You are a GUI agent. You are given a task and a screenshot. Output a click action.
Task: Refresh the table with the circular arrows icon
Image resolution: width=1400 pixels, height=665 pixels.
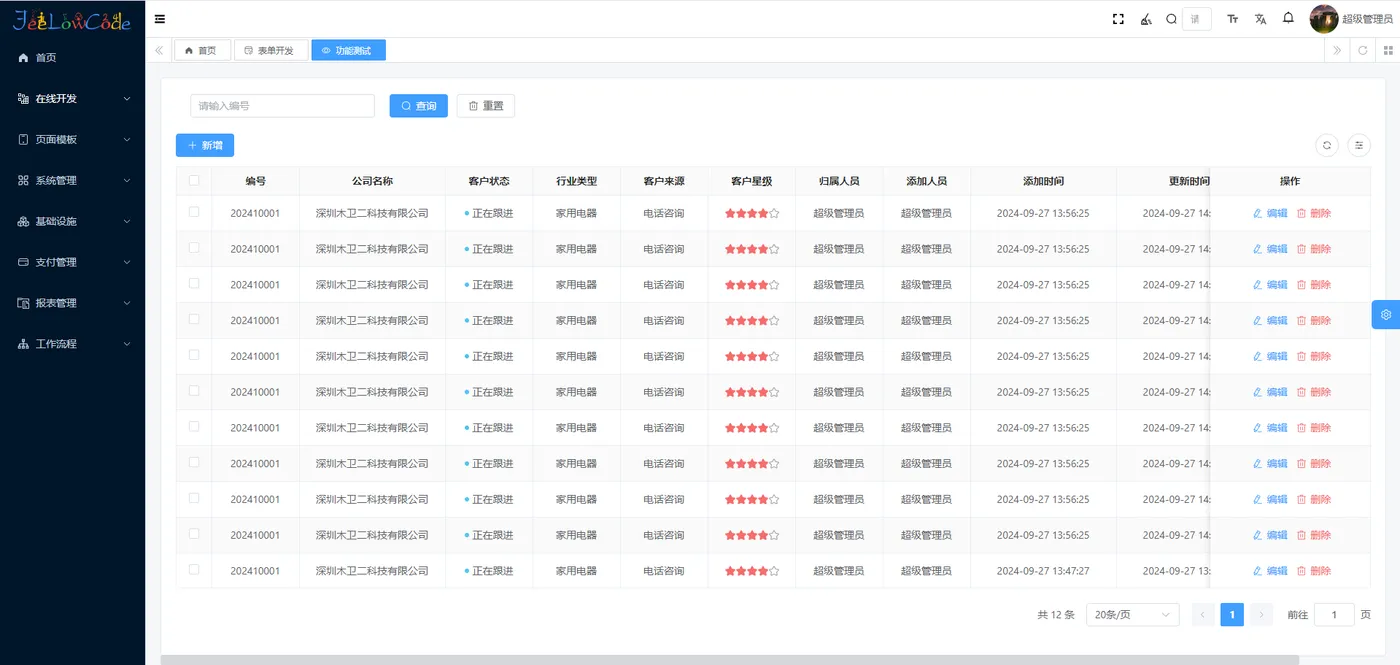1327,145
